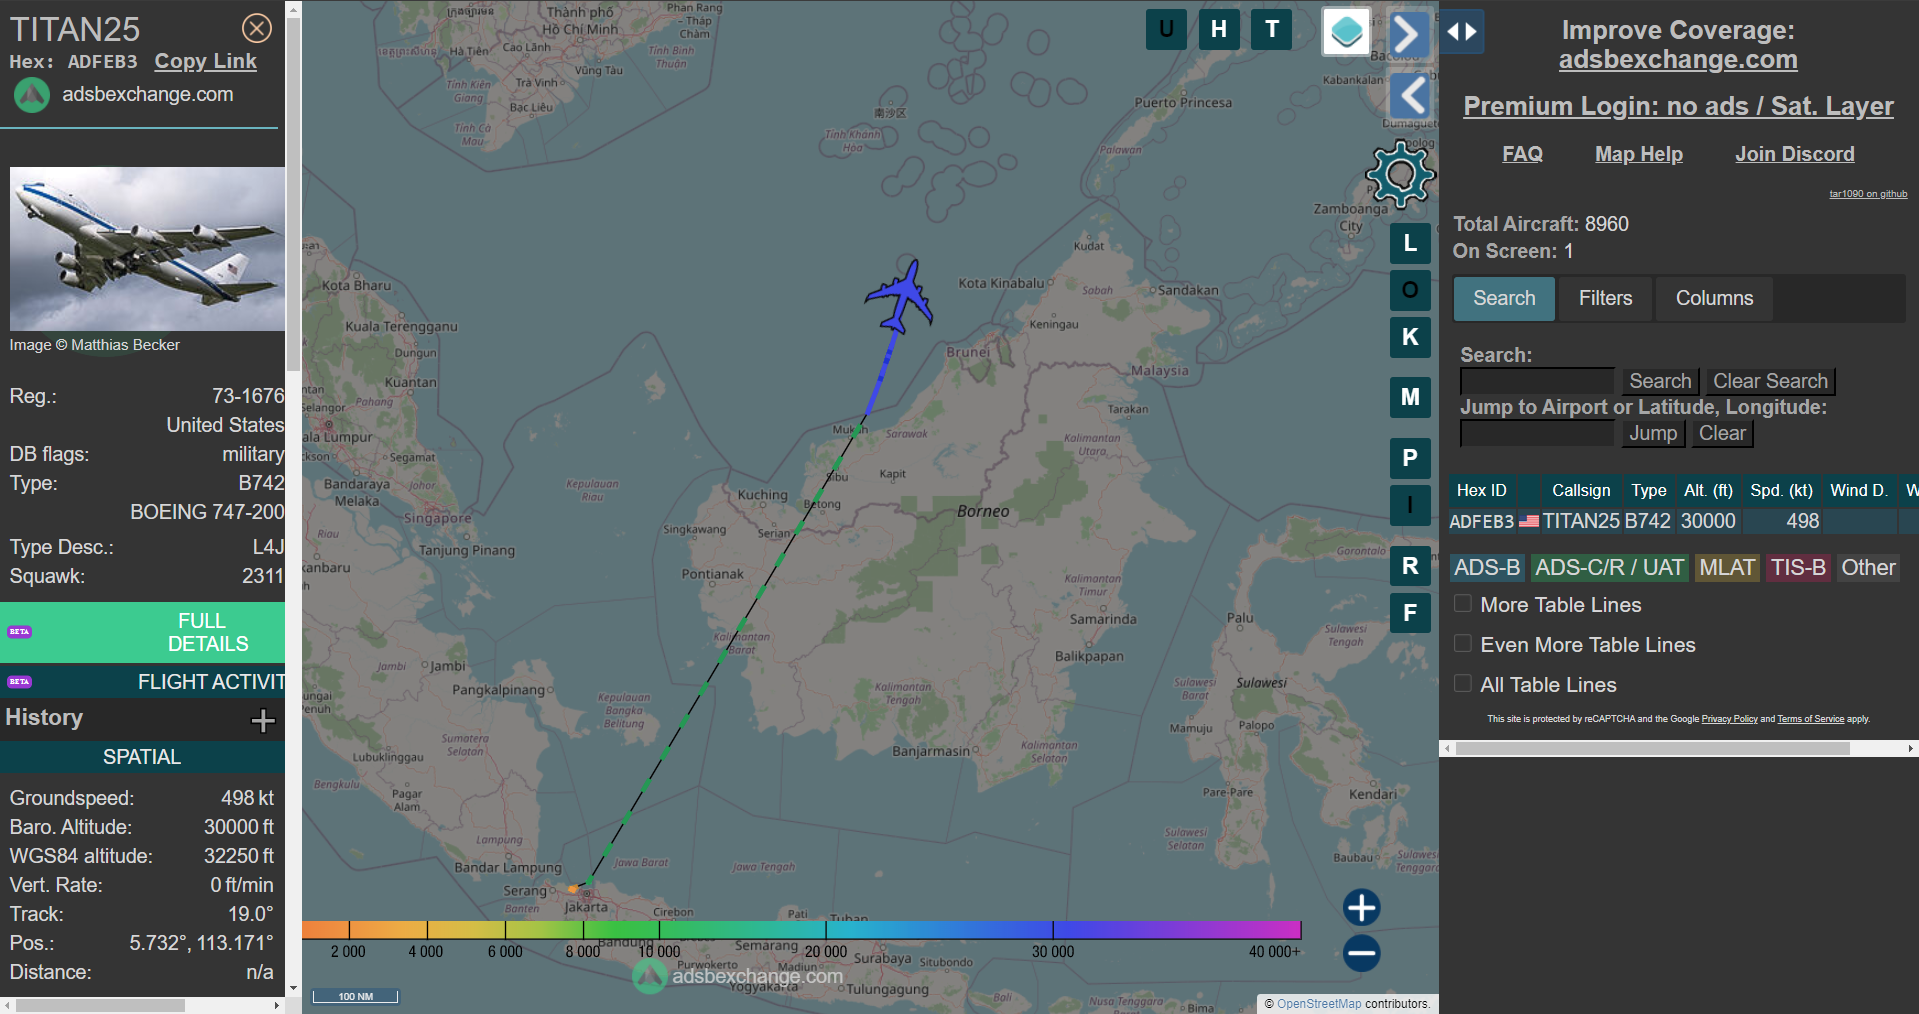This screenshot has height=1014, width=1919.
Task: Sort table by Spd. (kt) column
Action: click(1781, 490)
